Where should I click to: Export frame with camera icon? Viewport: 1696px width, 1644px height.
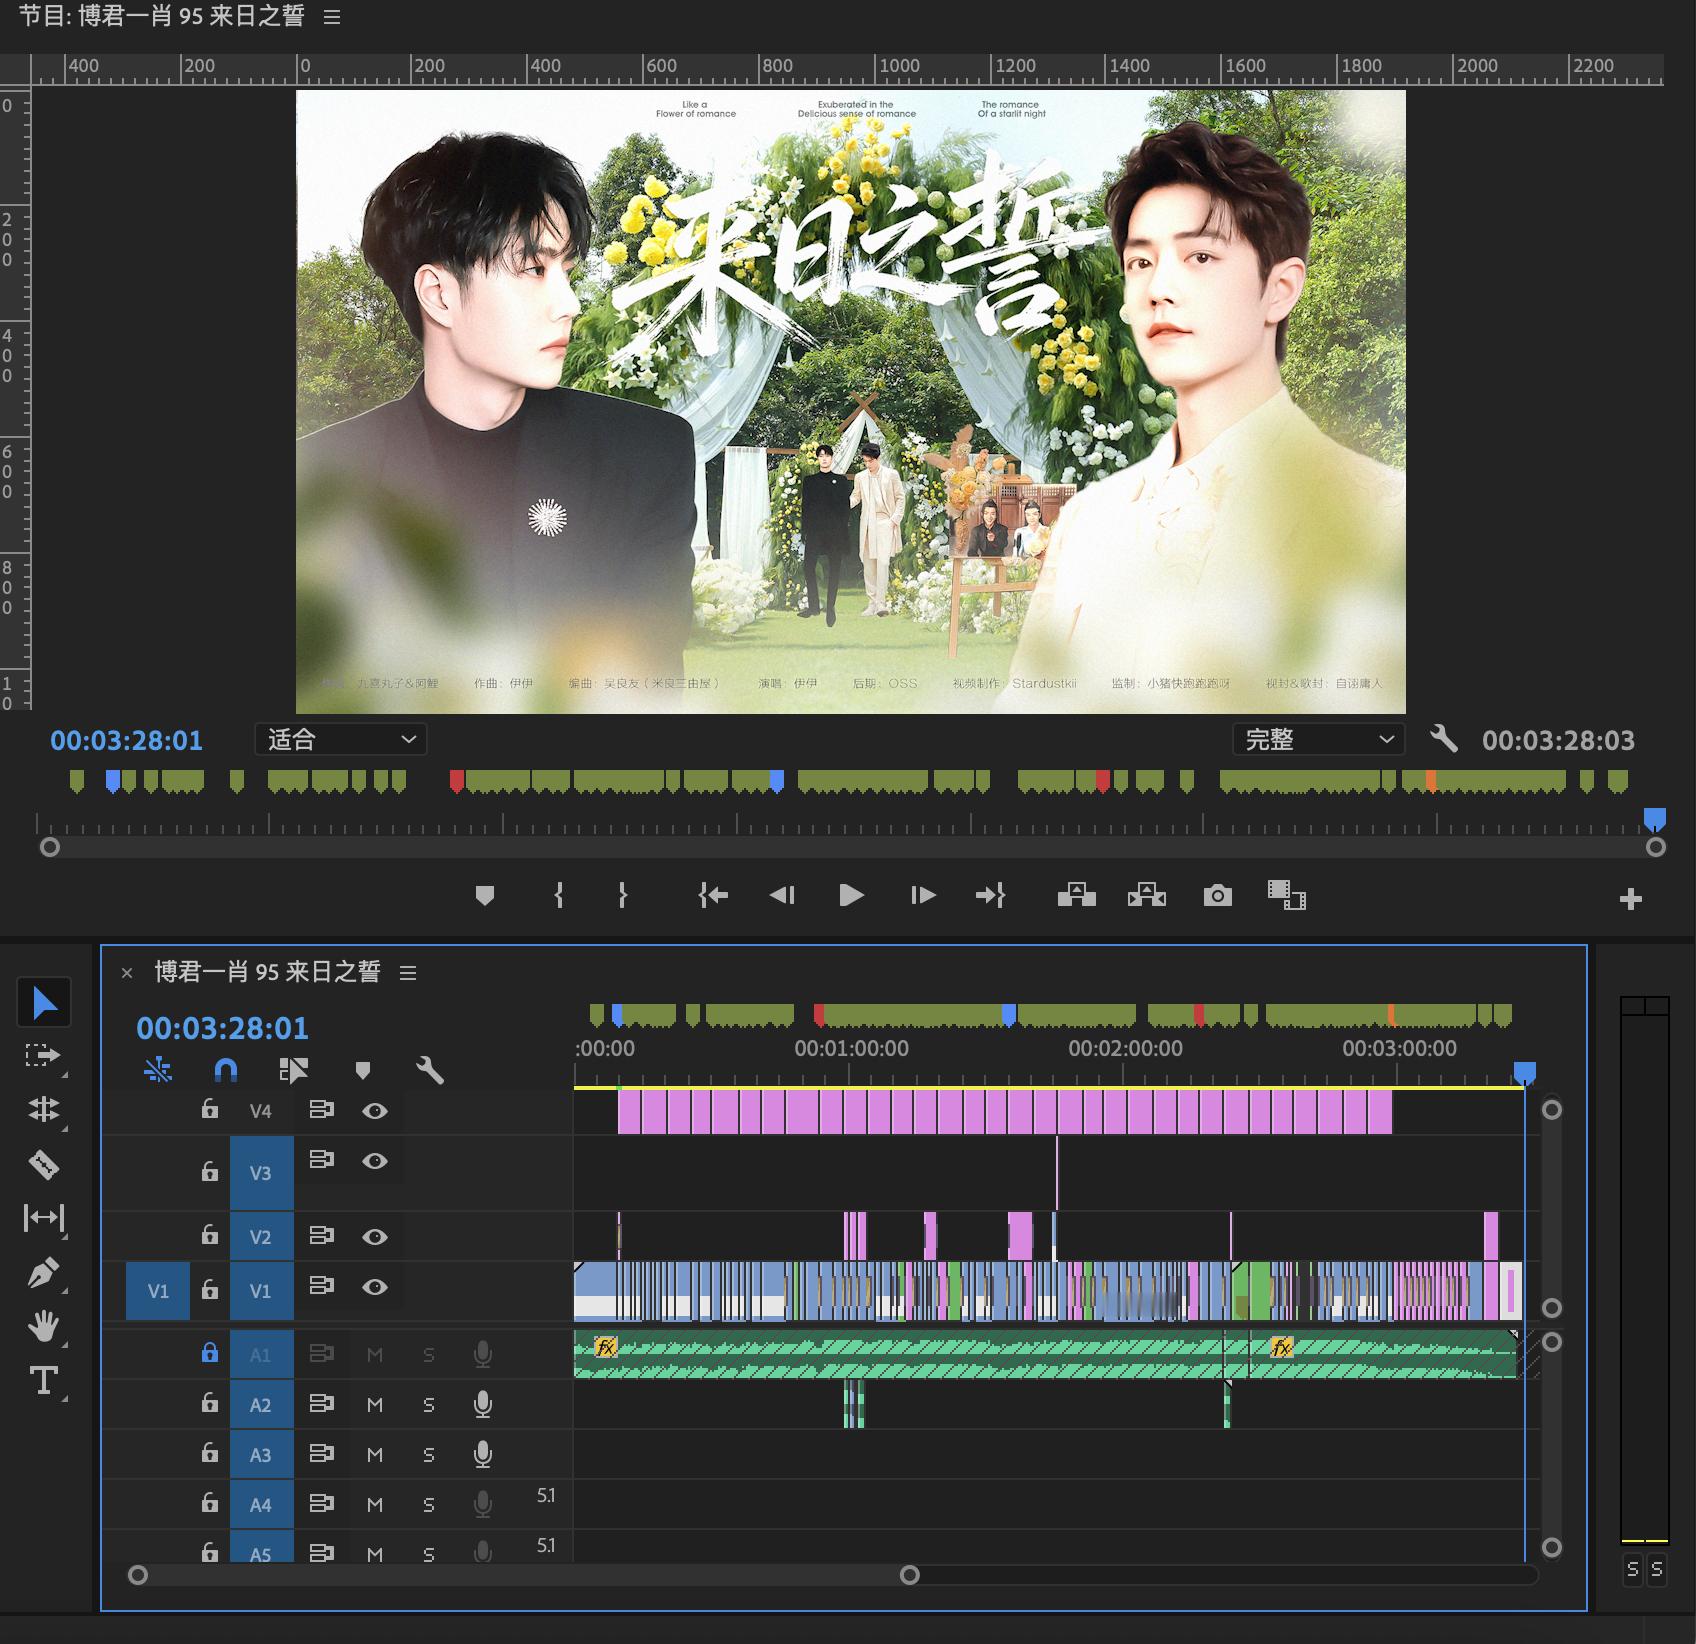1217,895
